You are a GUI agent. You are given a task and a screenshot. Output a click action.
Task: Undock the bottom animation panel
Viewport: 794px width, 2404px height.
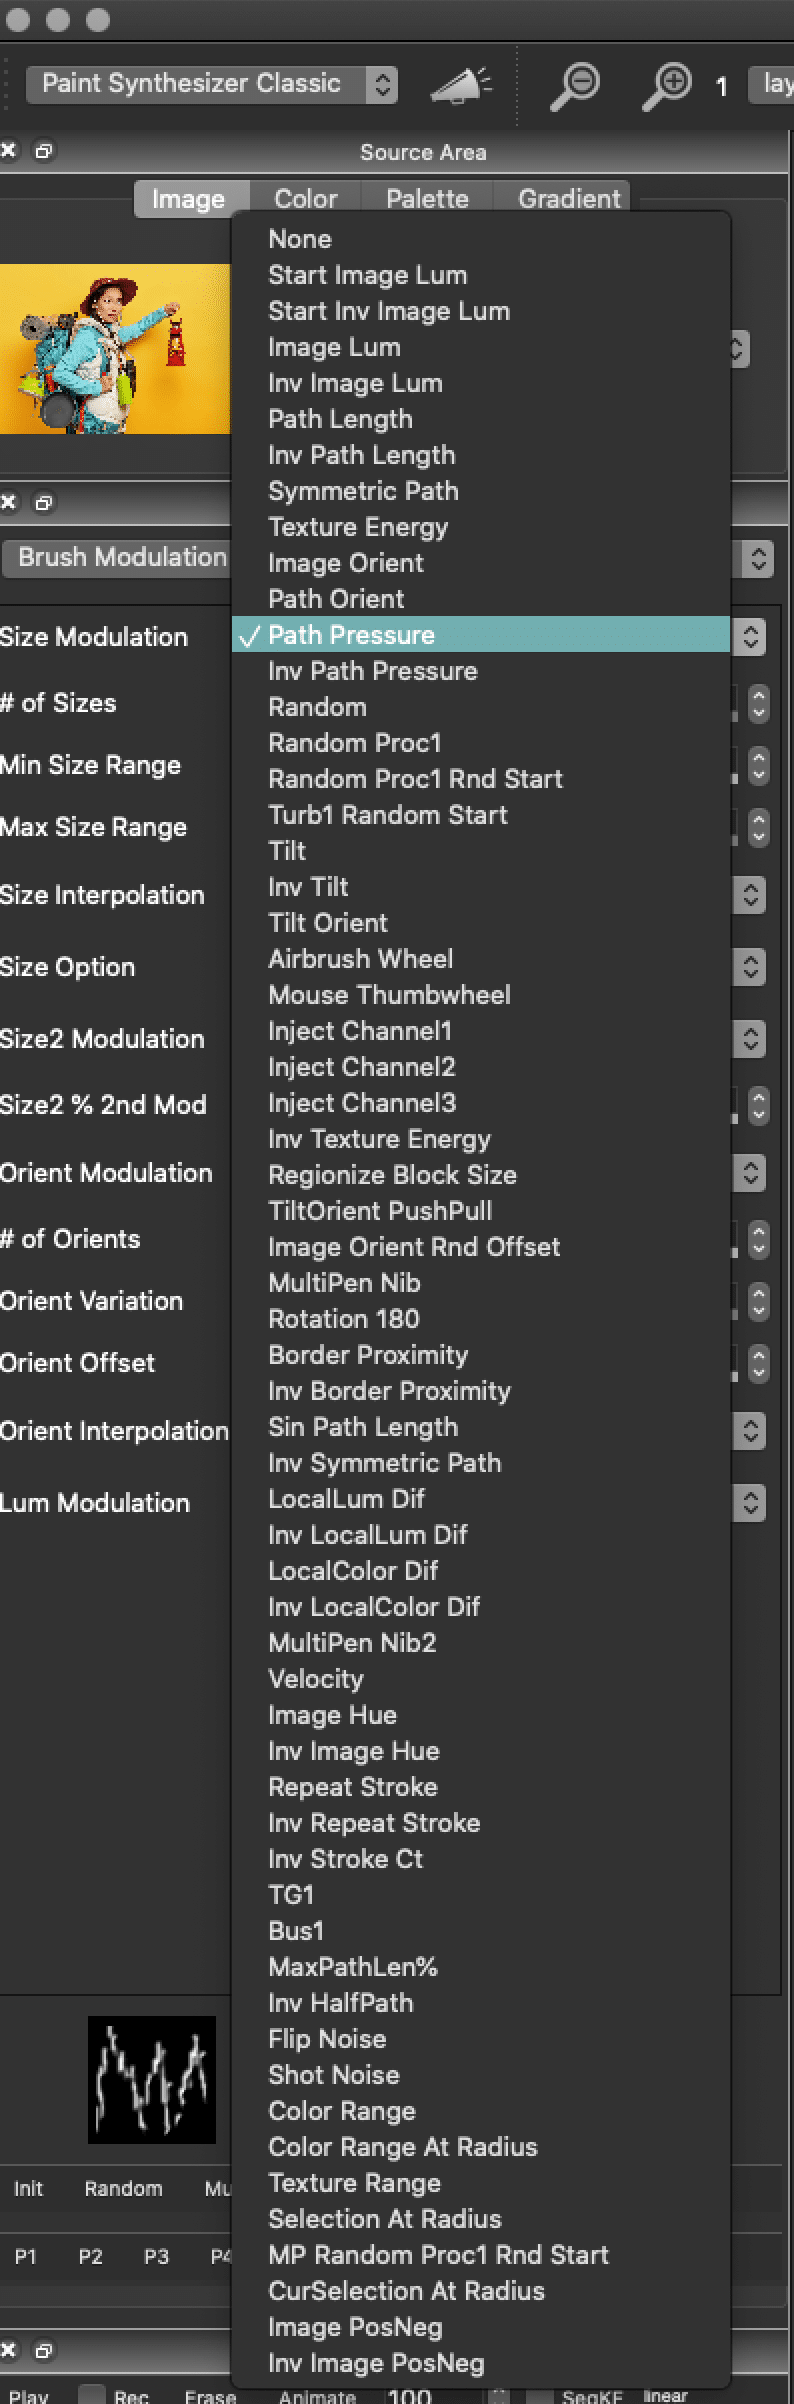pos(43,2350)
